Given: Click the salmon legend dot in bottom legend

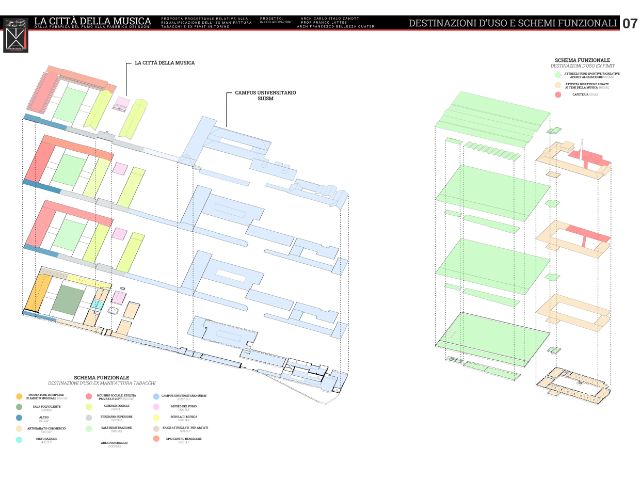Looking at the screenshot, I should tap(156, 439).
